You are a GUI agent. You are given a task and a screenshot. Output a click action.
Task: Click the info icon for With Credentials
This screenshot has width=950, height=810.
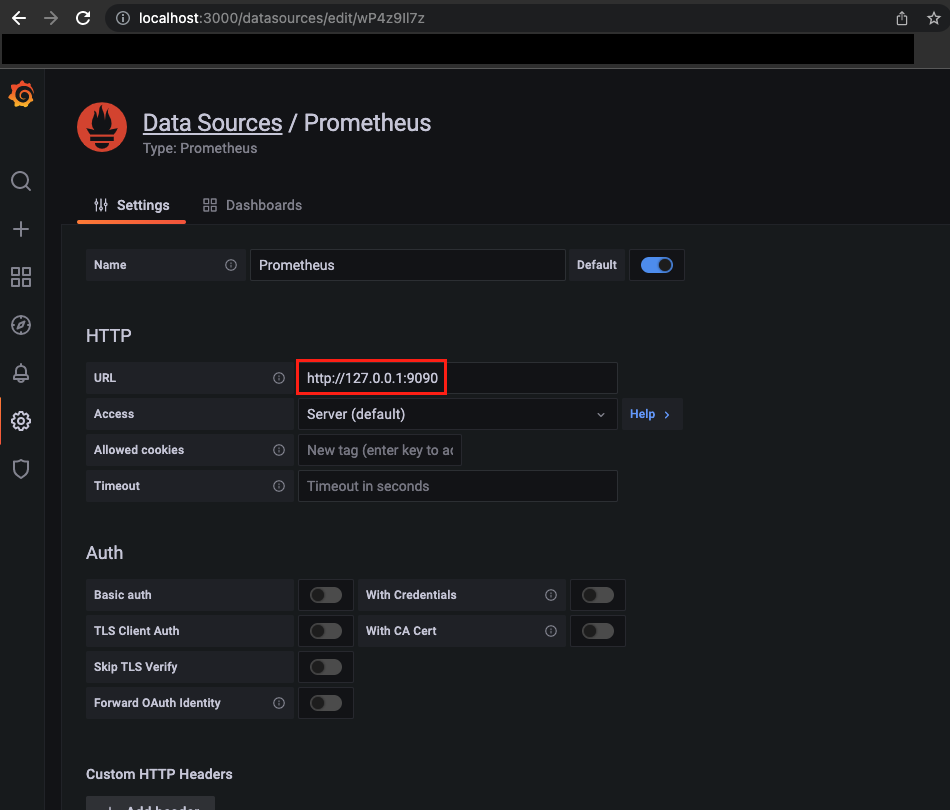[x=551, y=595]
